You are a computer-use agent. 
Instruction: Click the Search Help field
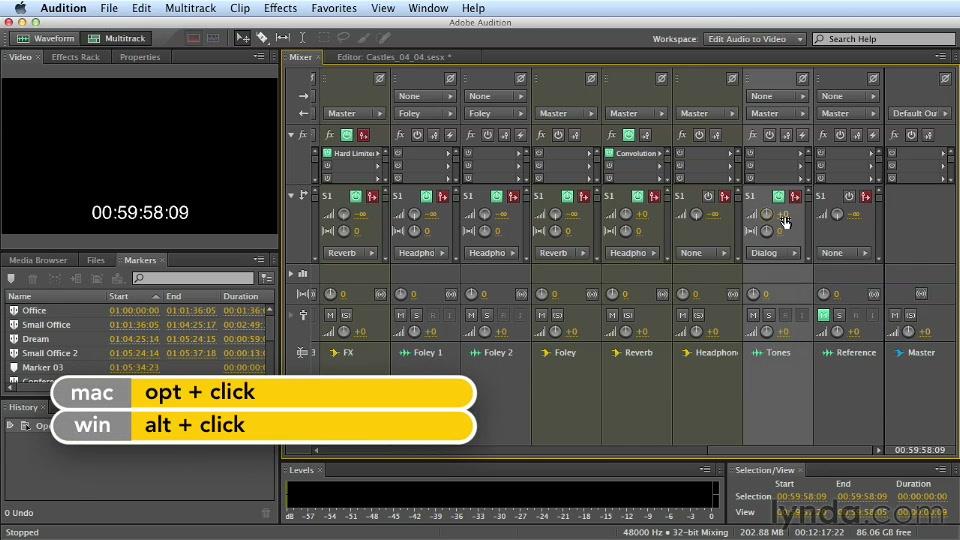[x=883, y=39]
